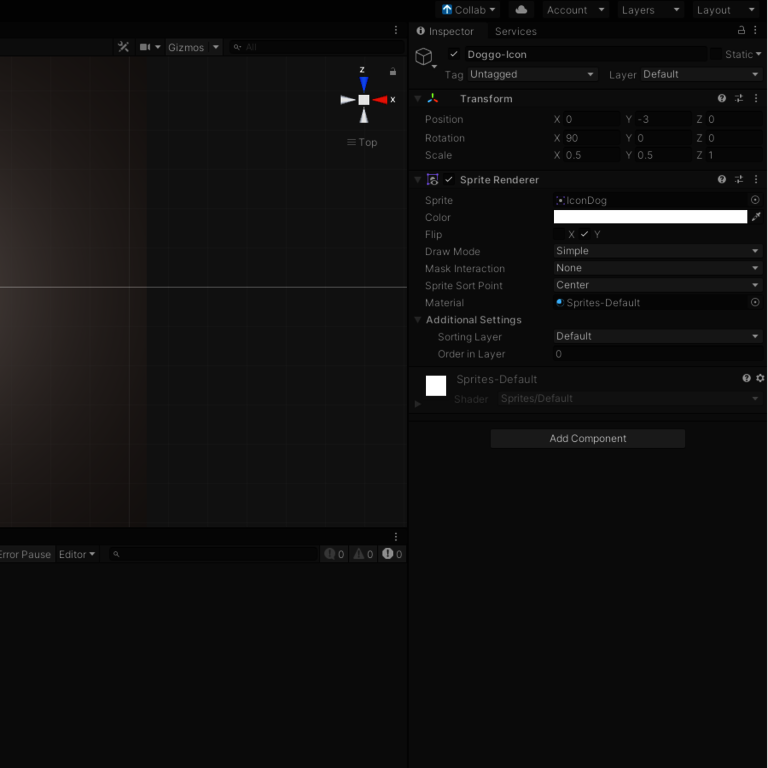Click the blue Z axis cone
The image size is (768, 768).
coord(363,84)
